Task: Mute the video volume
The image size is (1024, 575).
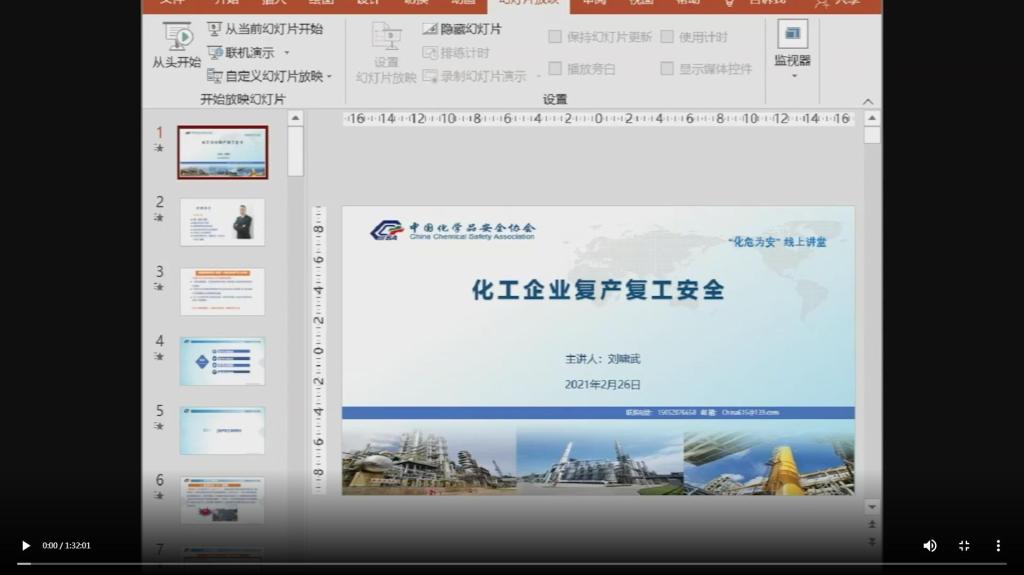Action: [930, 545]
